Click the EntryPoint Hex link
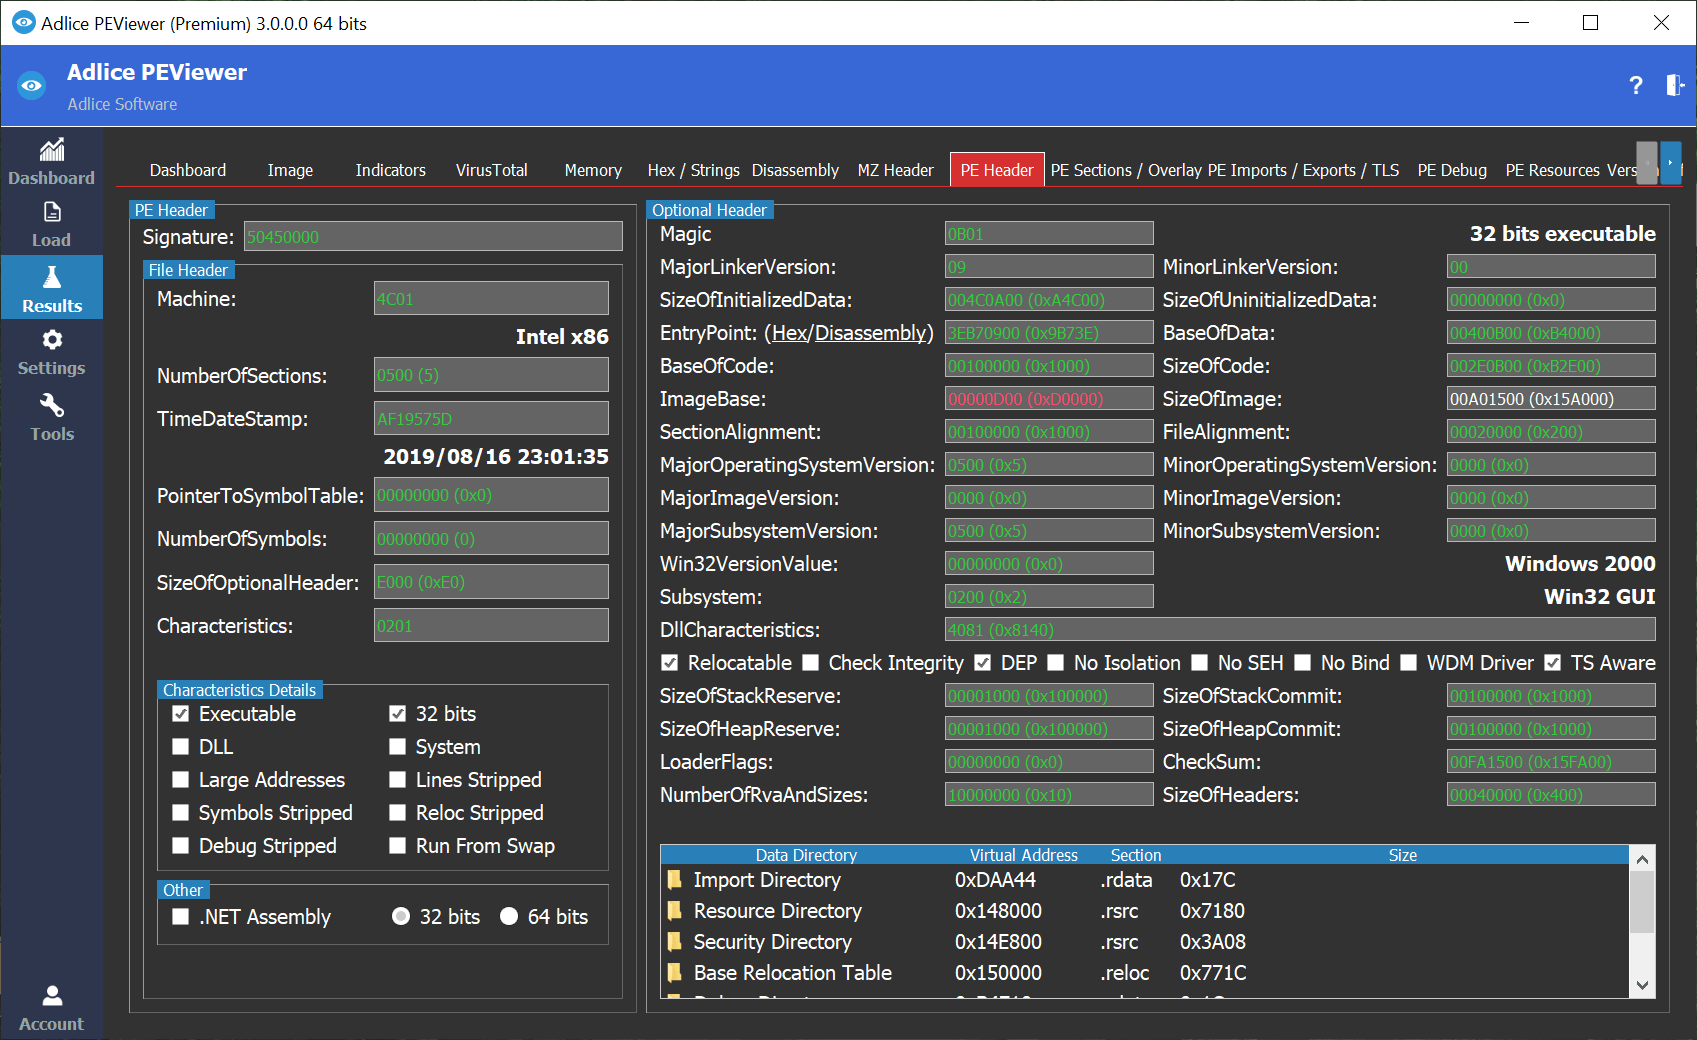Viewport: 1697px width, 1040px height. [x=788, y=333]
